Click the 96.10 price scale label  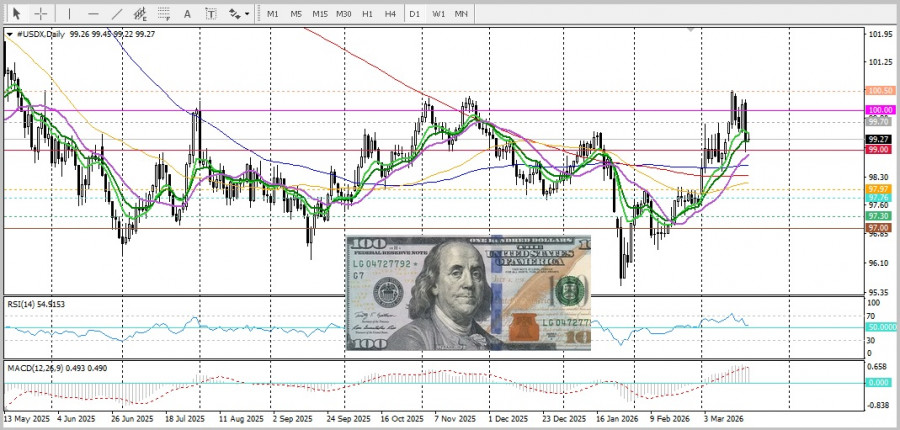[880, 263]
